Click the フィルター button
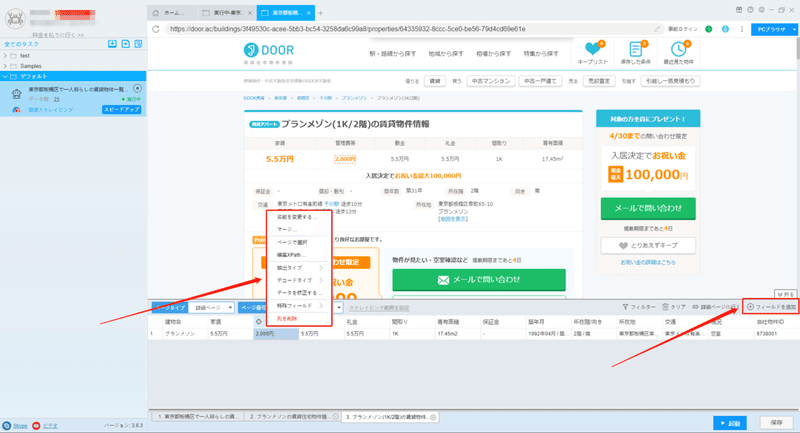 tap(639, 307)
